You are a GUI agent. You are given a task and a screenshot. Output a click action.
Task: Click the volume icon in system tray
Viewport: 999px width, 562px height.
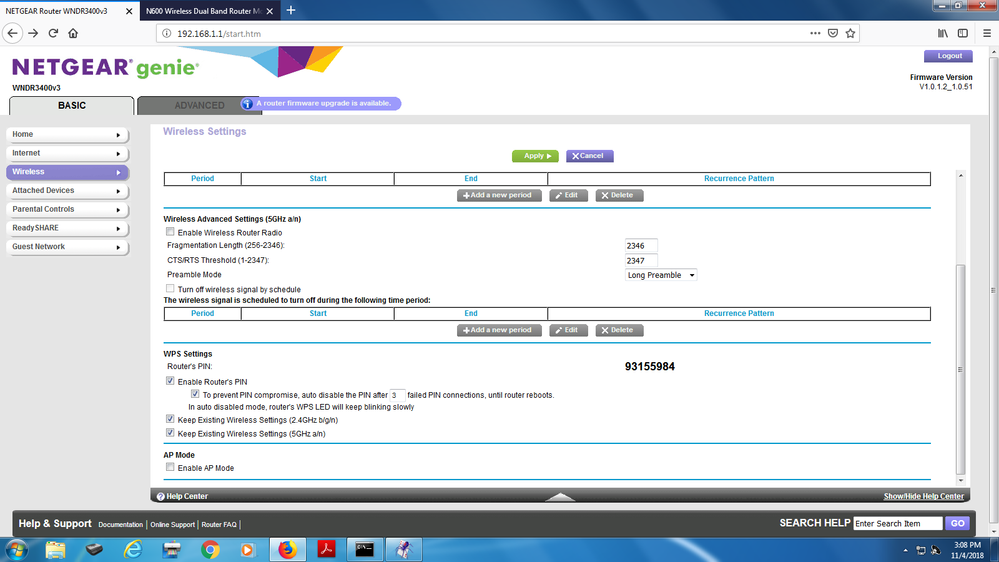pyautogui.click(x=936, y=550)
